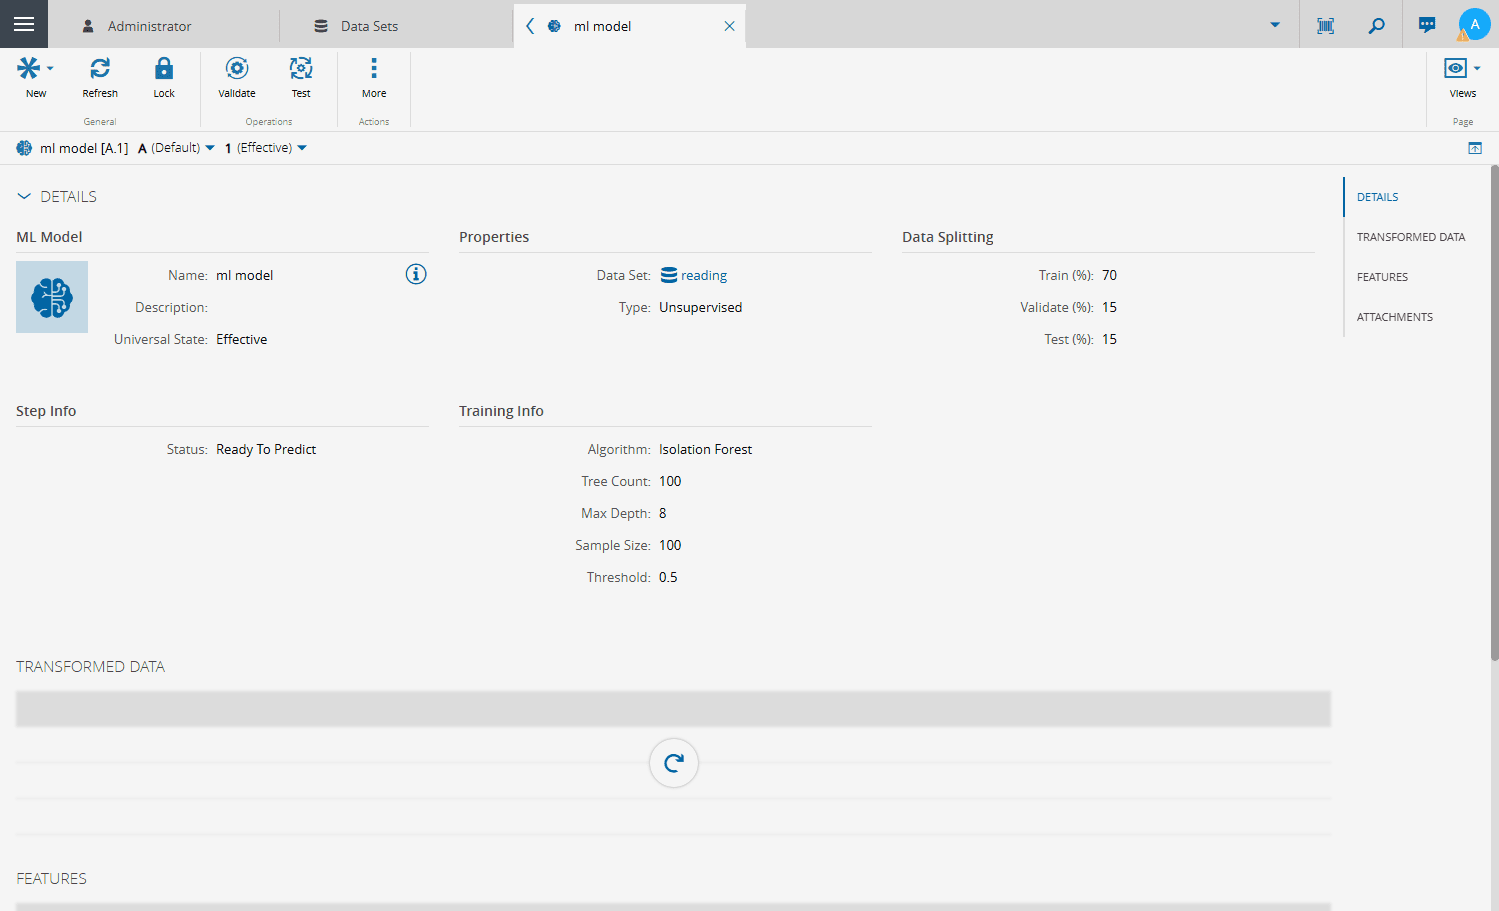Click the ml model thumbnail image
This screenshot has width=1499, height=911.
click(x=52, y=297)
